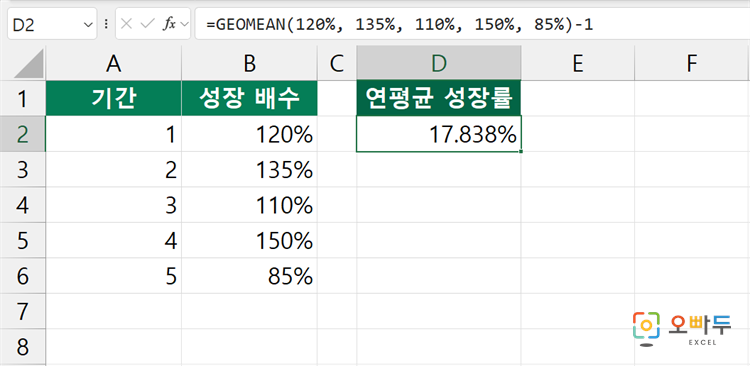Click the 기간 header cell
This screenshot has width=750, height=366.
(x=113, y=99)
